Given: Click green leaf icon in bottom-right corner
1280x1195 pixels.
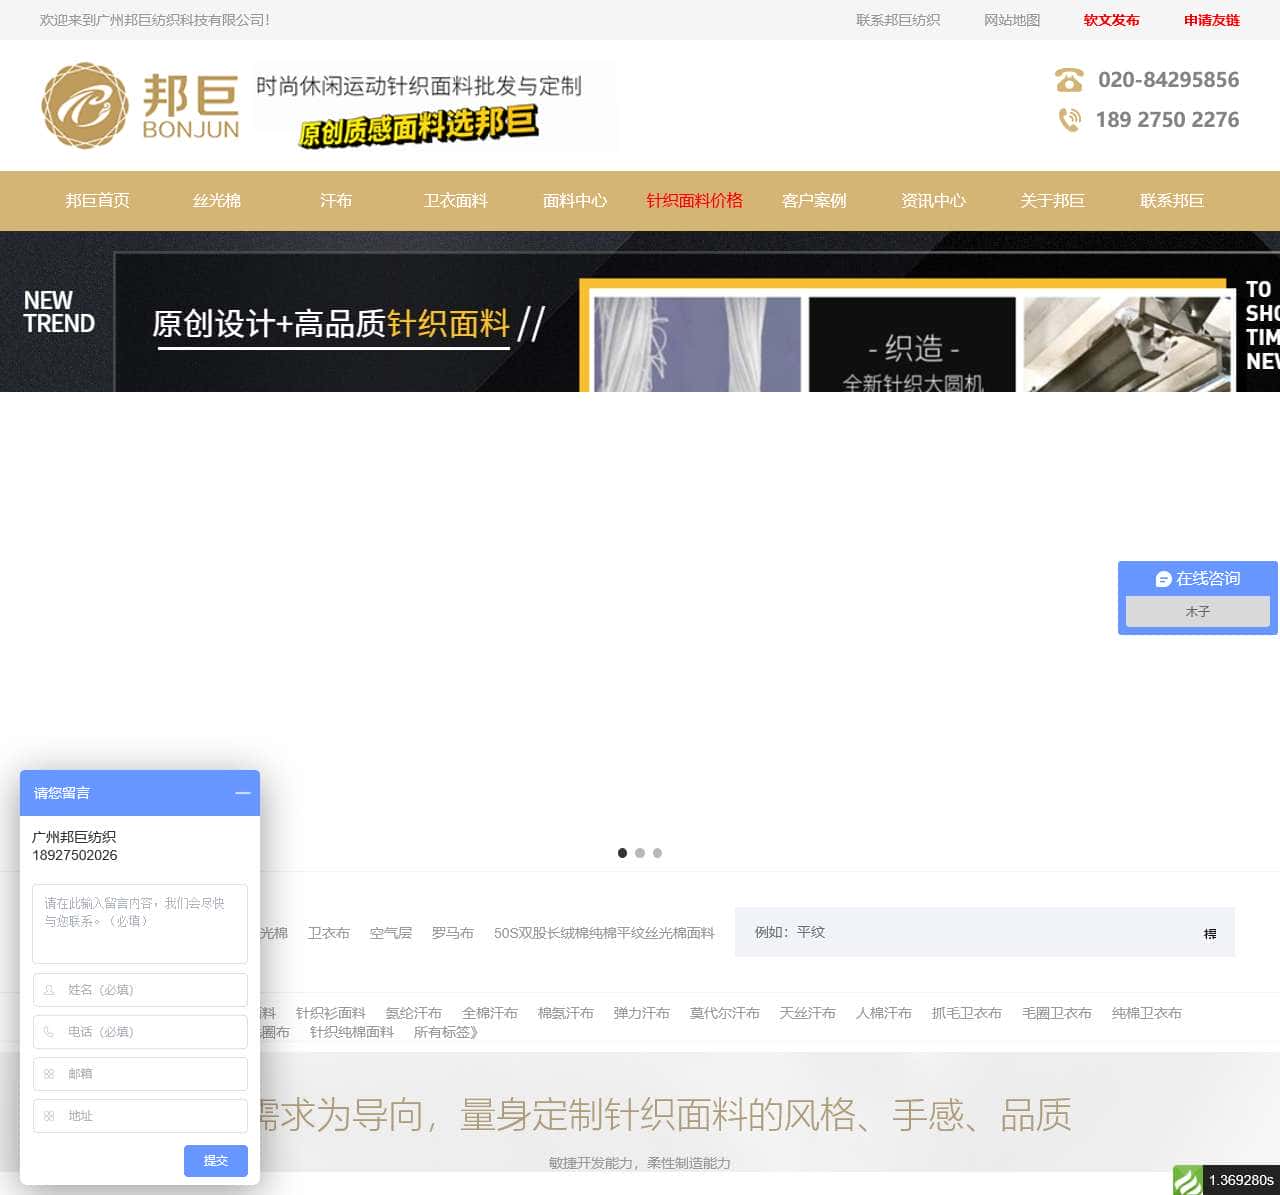Looking at the screenshot, I should [x=1188, y=1180].
